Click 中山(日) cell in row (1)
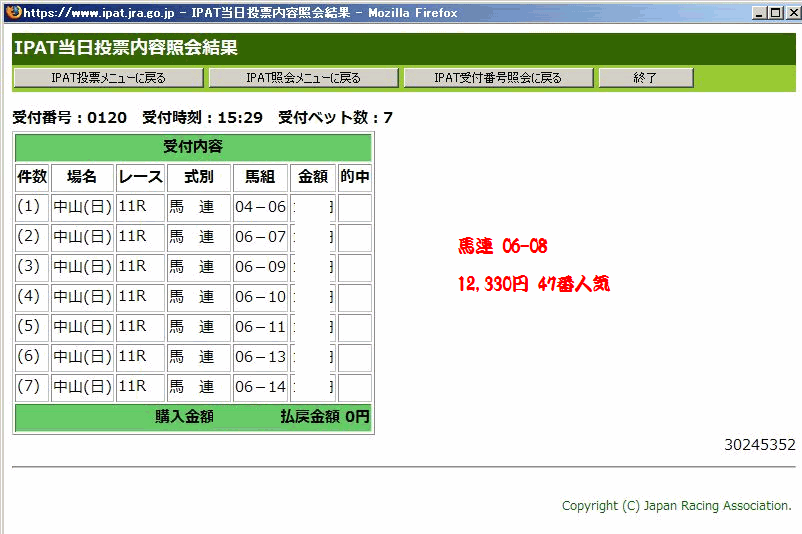Viewport: 802px width, 534px height. point(82,207)
